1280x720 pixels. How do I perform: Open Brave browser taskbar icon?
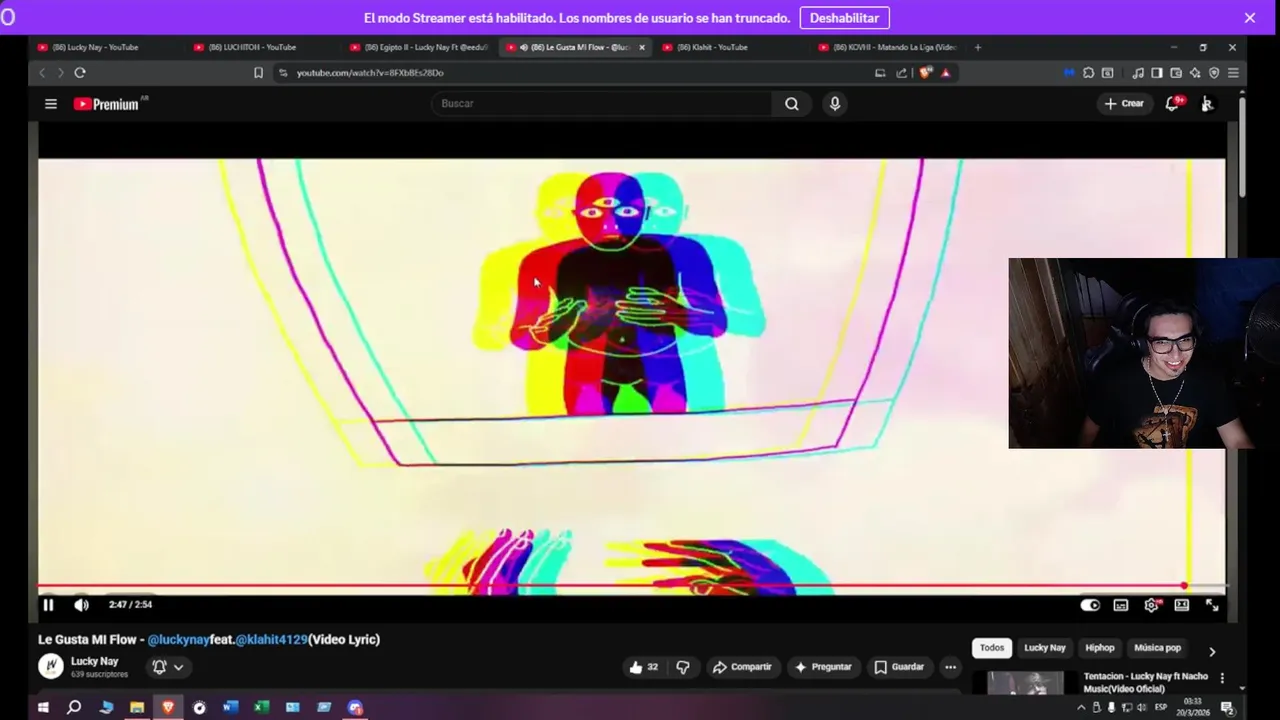tap(168, 707)
